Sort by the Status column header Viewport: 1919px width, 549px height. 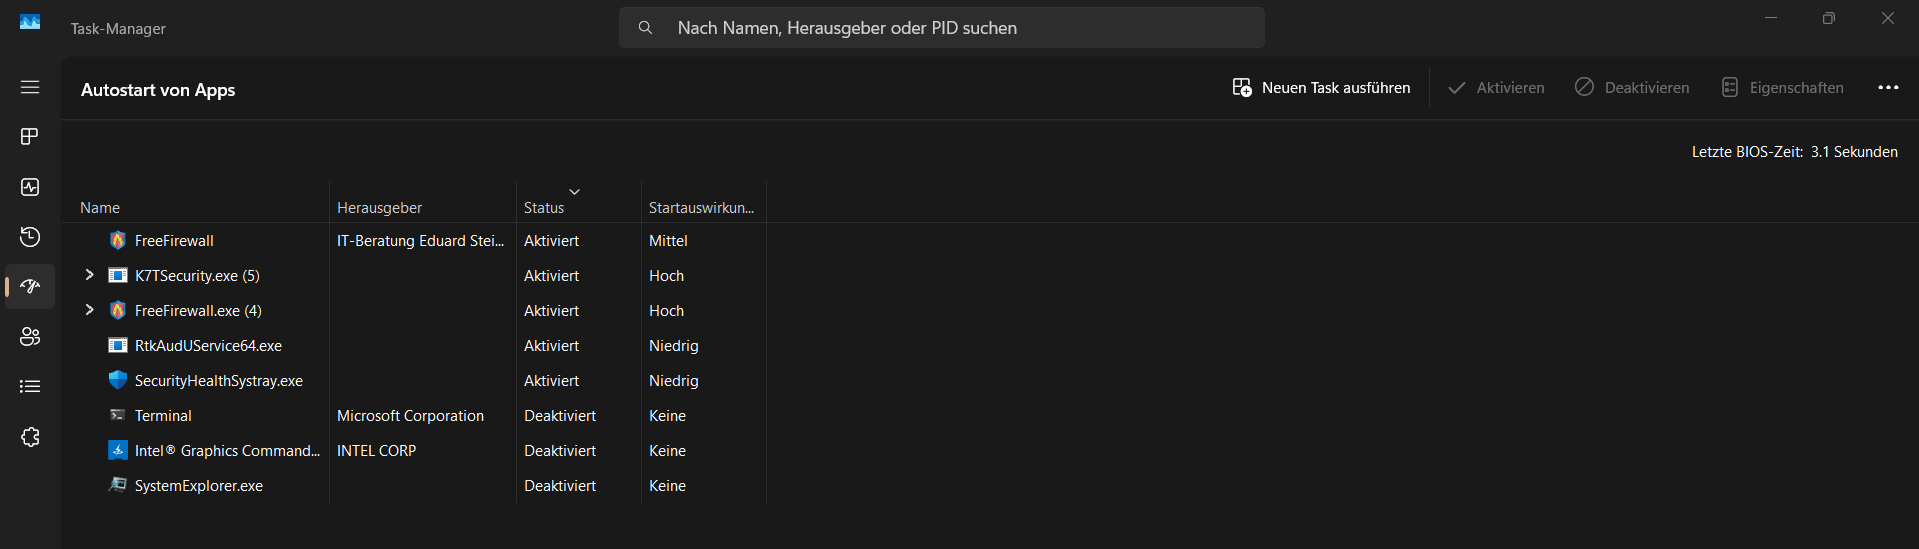point(544,208)
